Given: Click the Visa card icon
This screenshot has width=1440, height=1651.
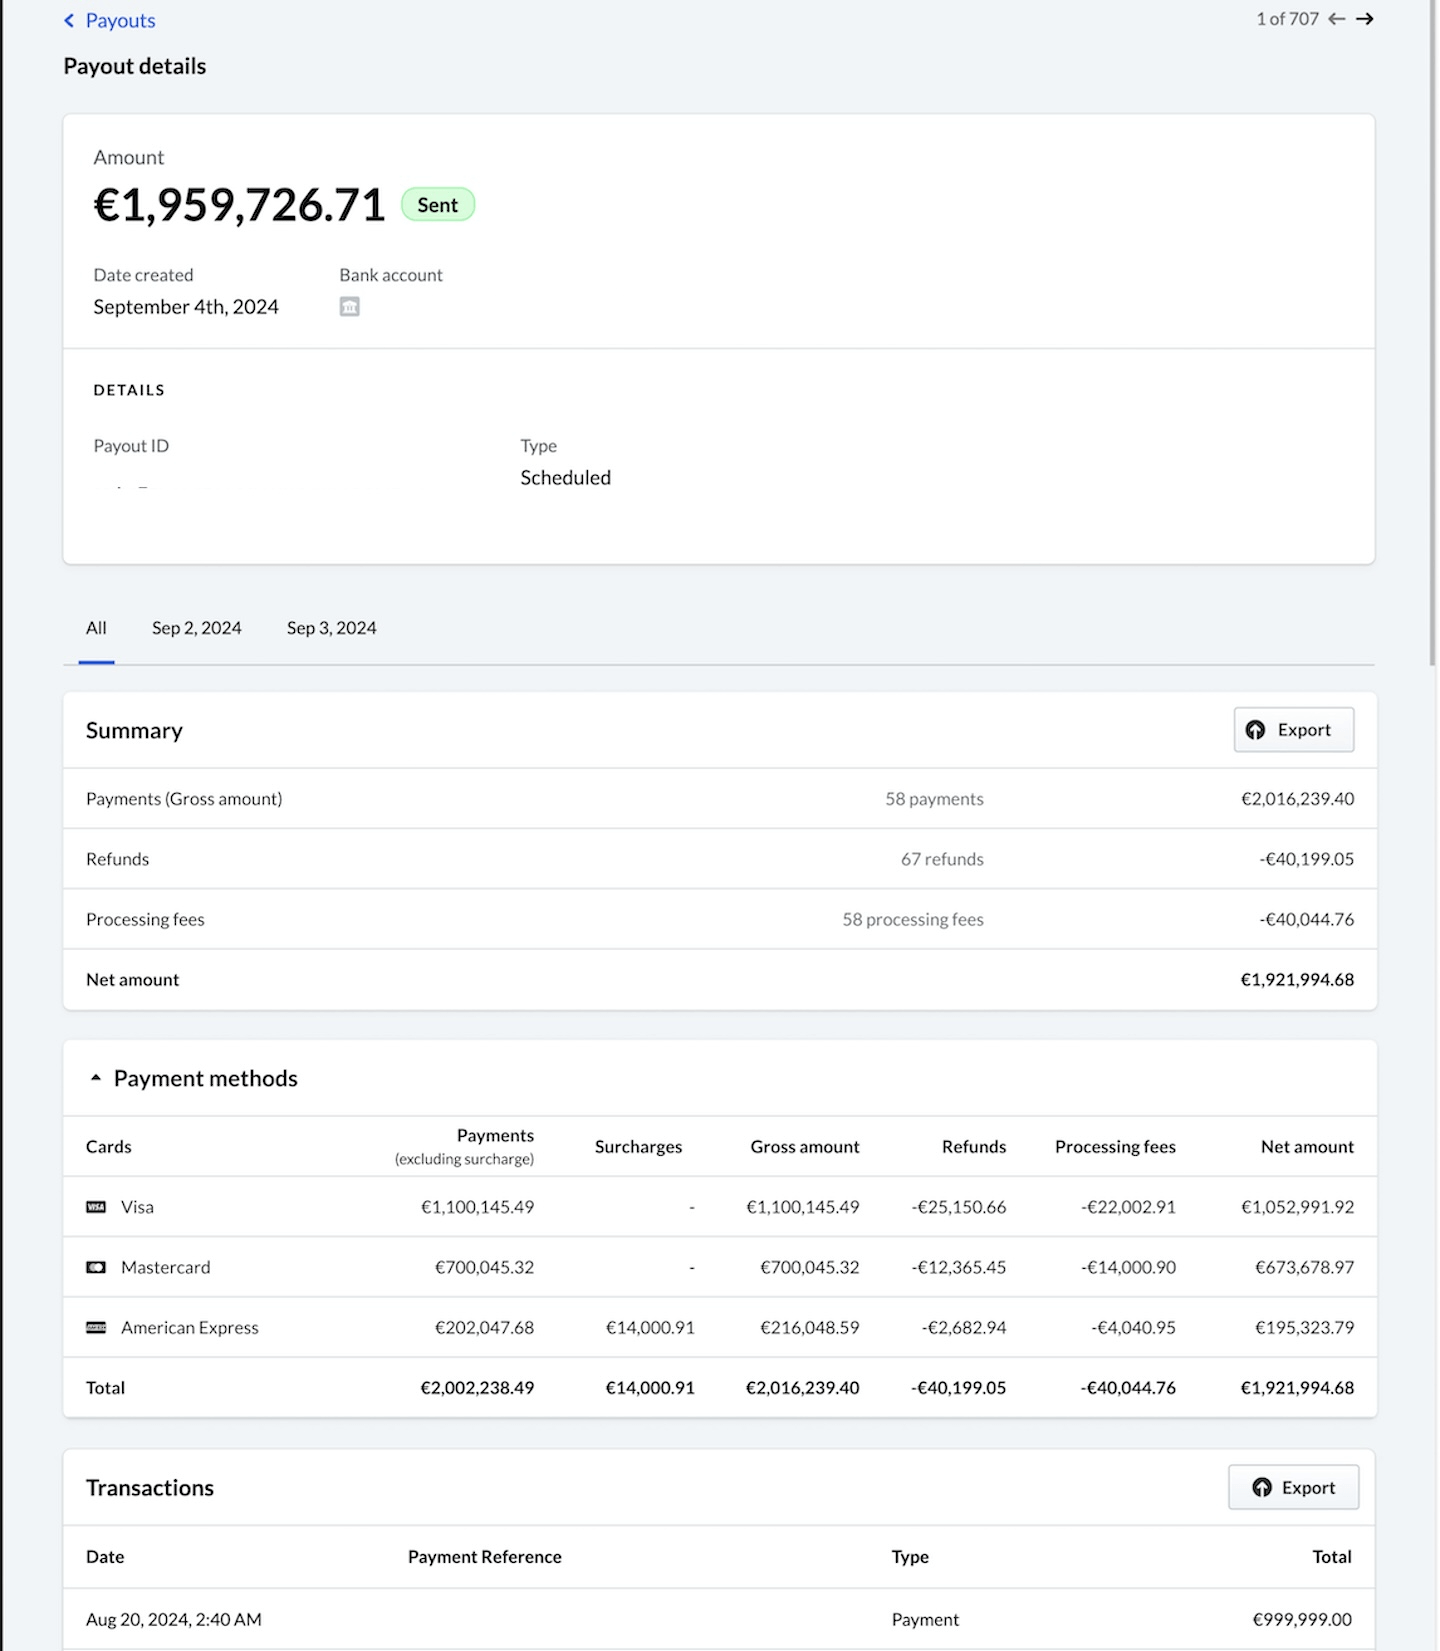Looking at the screenshot, I should point(96,1207).
